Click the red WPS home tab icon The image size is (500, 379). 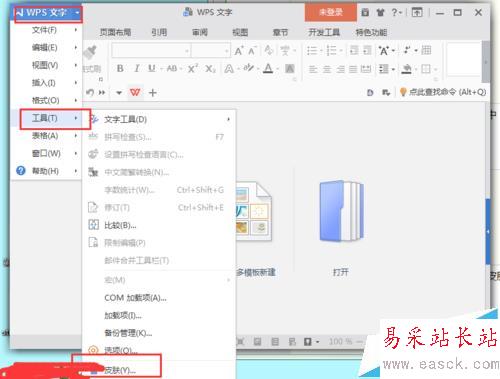(x=135, y=92)
